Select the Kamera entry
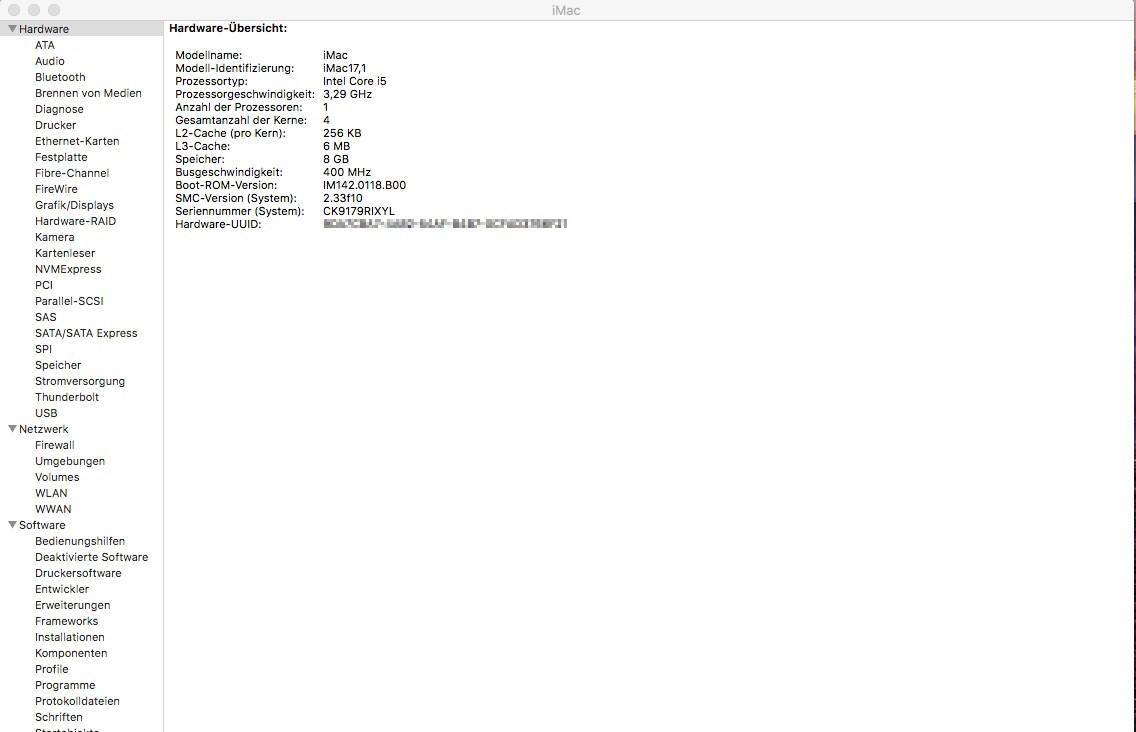The width and height of the screenshot is (1136, 732). click(54, 237)
